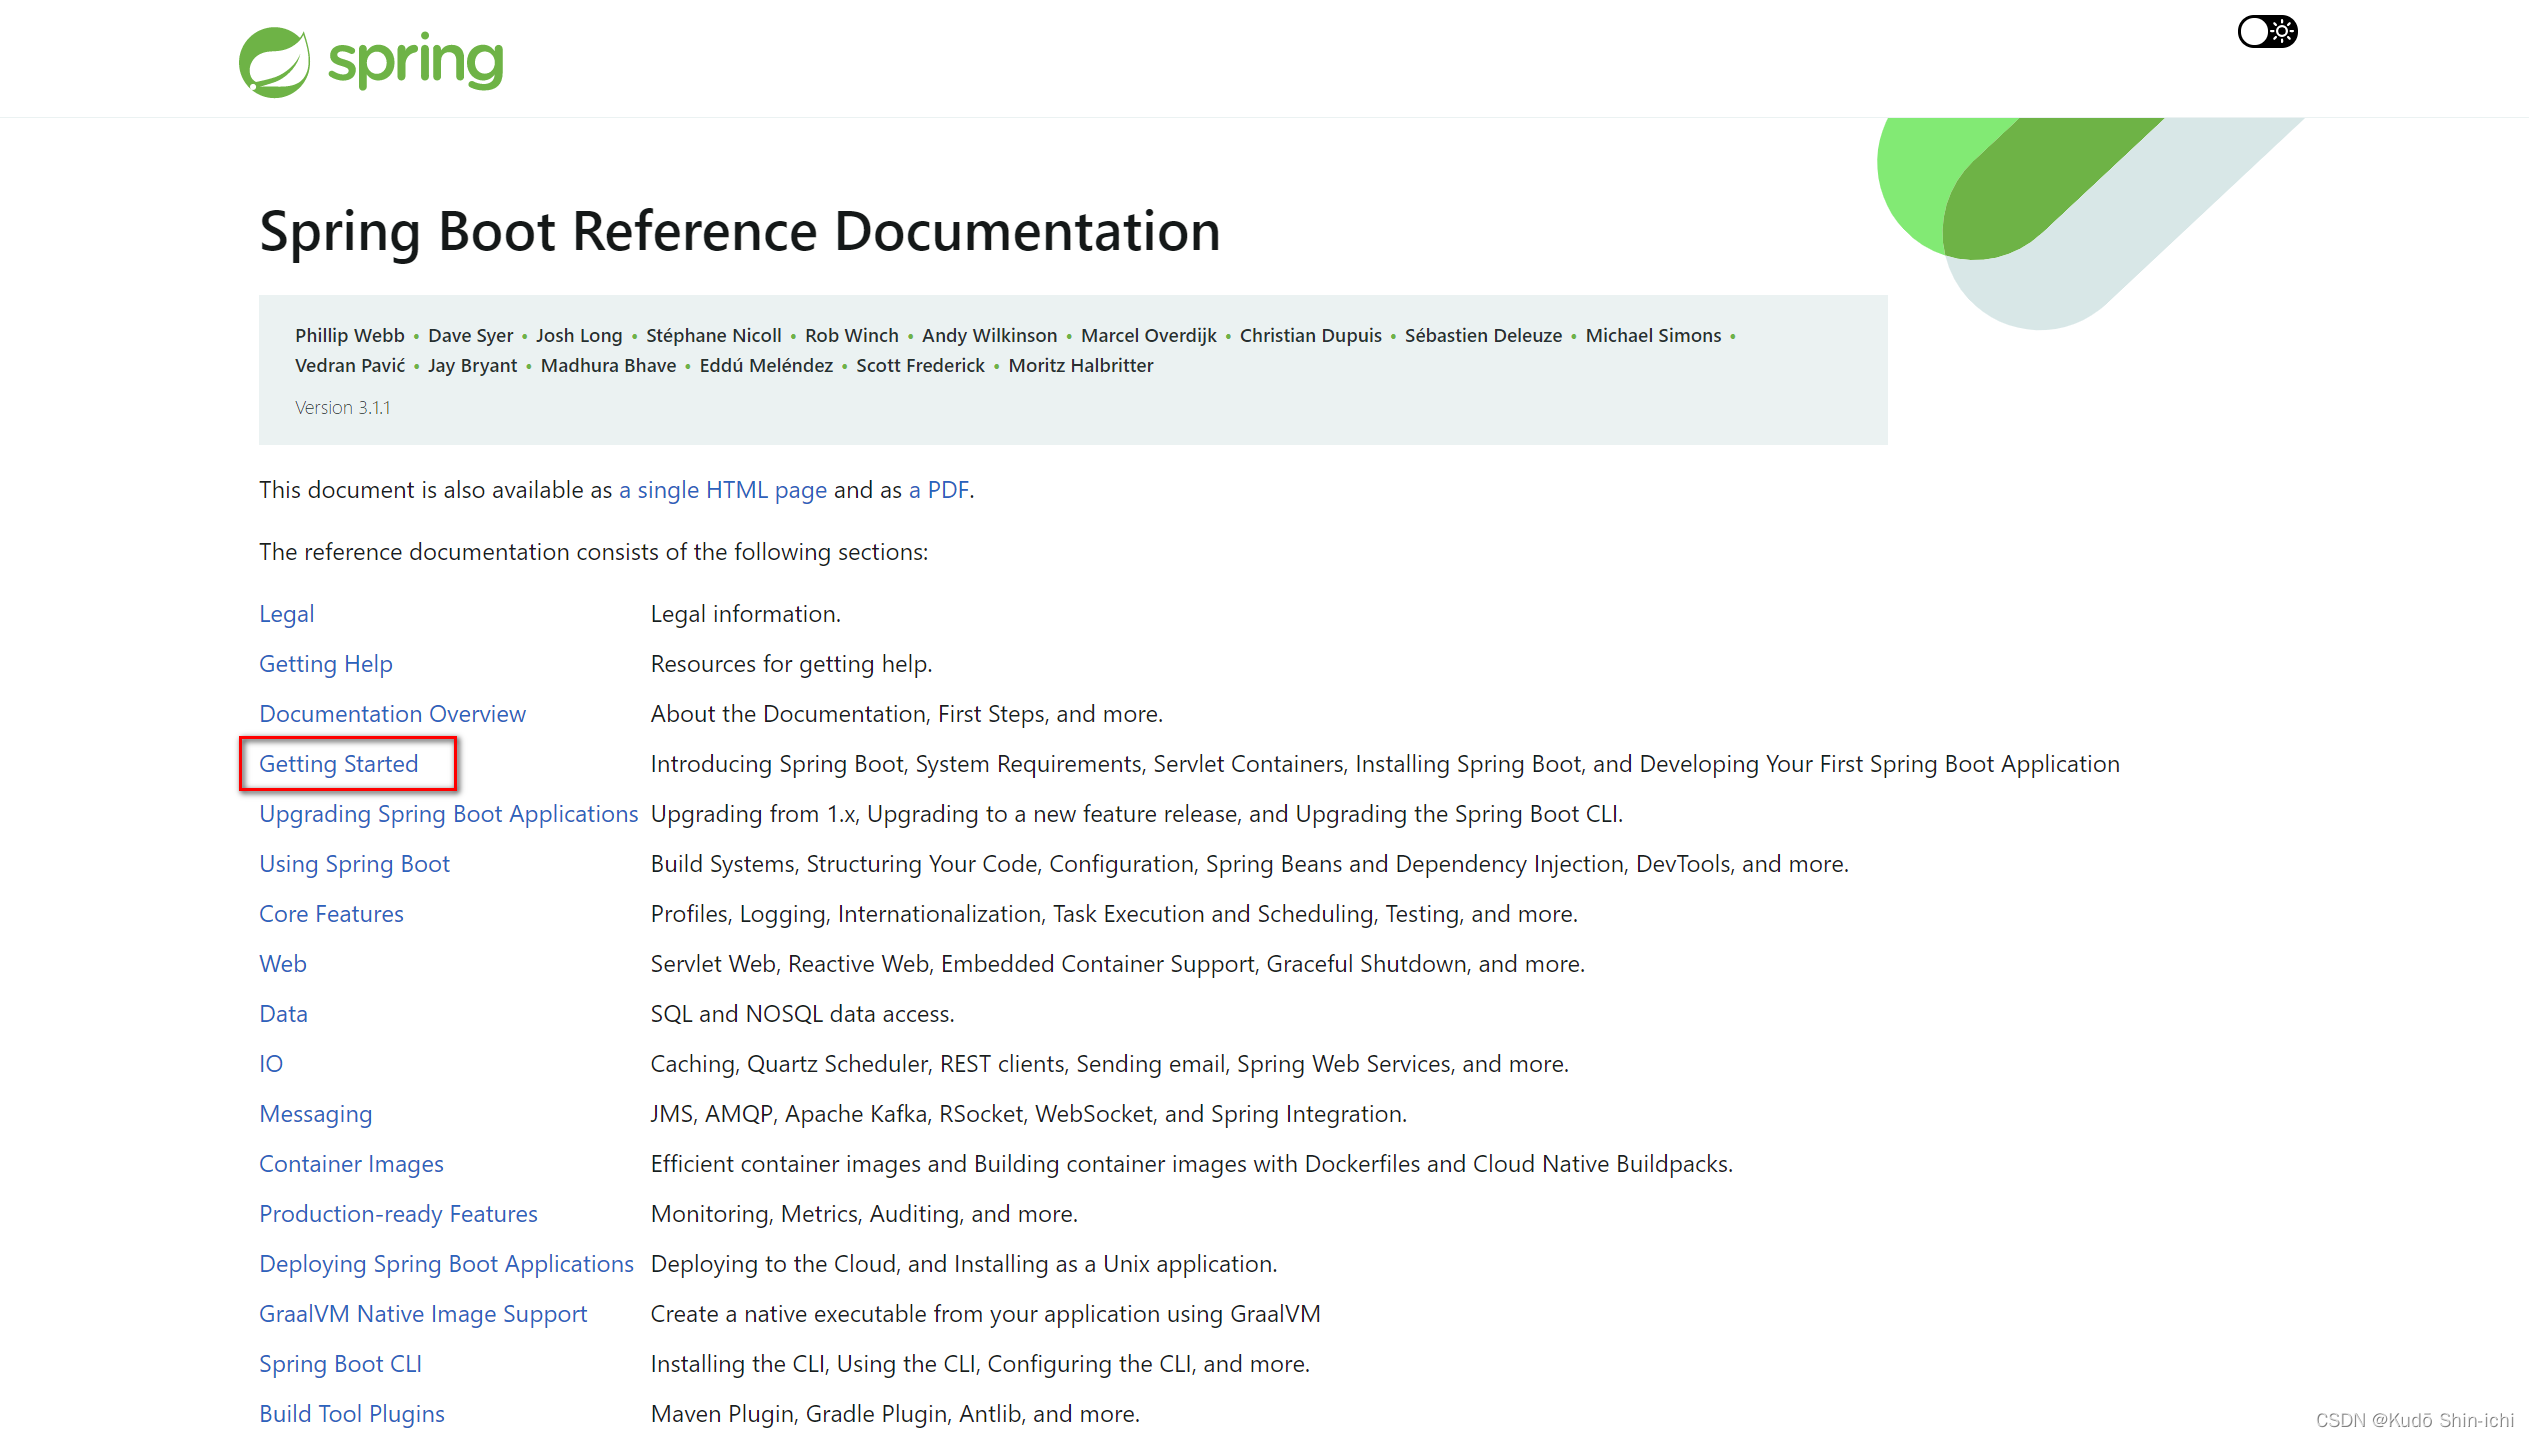
Task: Click the Spring logo
Action: pyautogui.click(x=371, y=61)
